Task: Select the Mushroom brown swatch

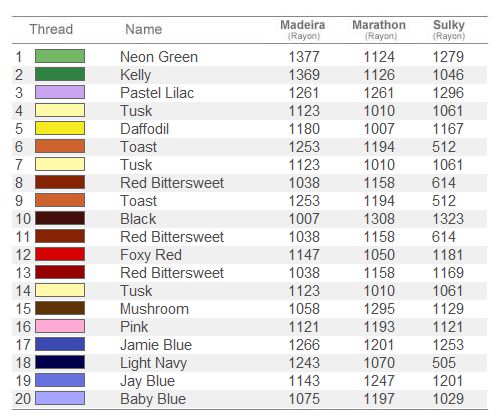Action: (60, 308)
